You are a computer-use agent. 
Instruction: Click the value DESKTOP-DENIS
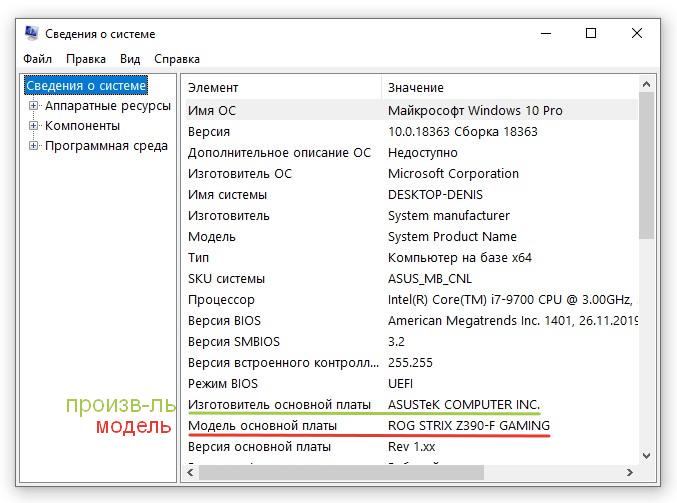(x=435, y=195)
